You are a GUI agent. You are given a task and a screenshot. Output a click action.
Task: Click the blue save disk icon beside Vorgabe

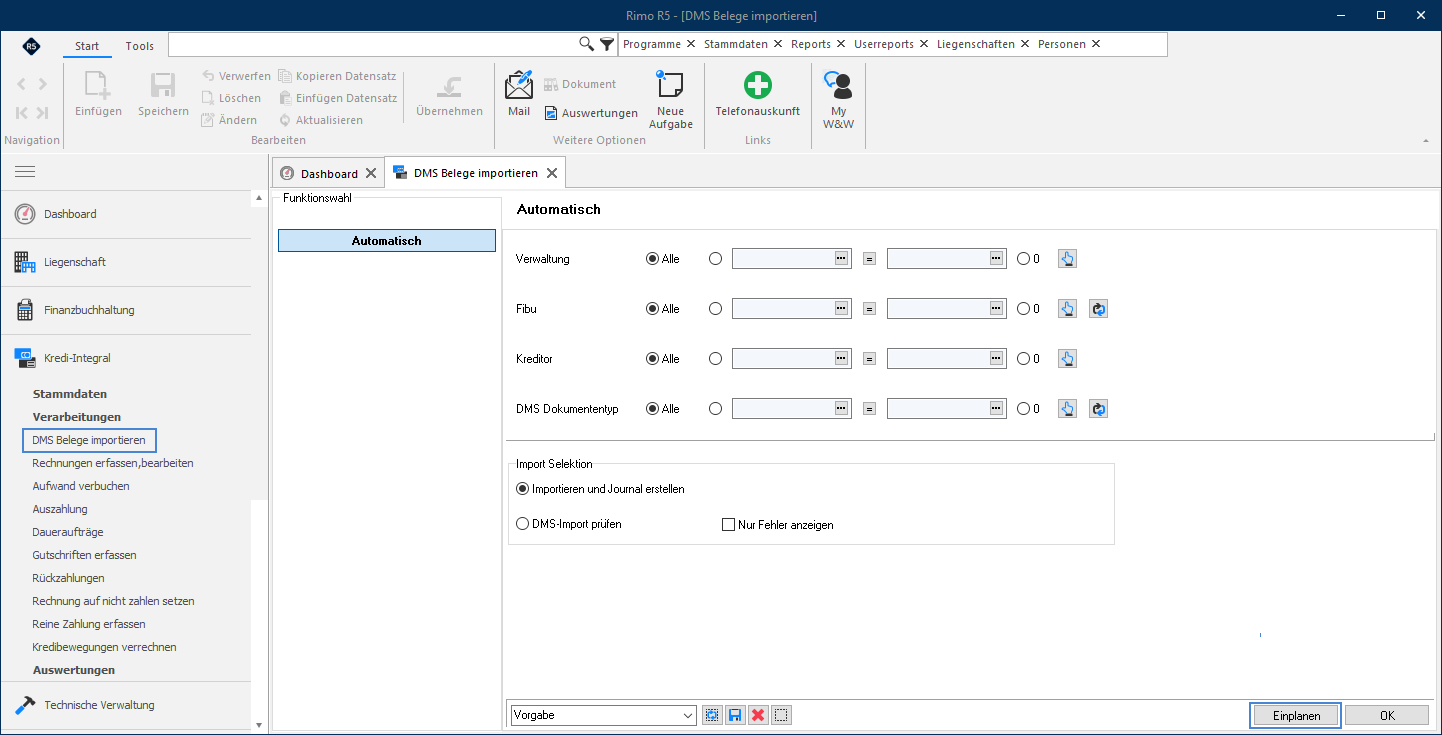pyautogui.click(x=735, y=715)
